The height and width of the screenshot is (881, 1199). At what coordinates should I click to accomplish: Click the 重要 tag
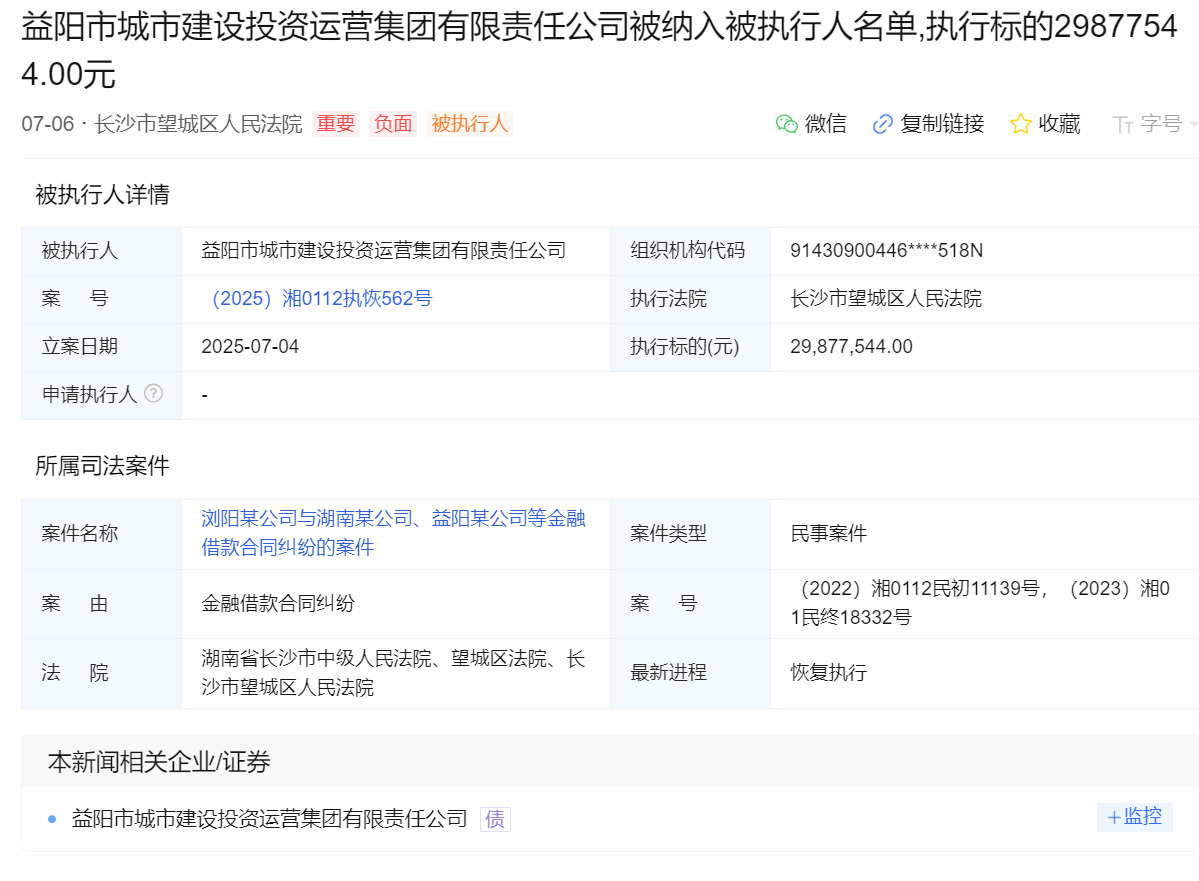tap(336, 123)
